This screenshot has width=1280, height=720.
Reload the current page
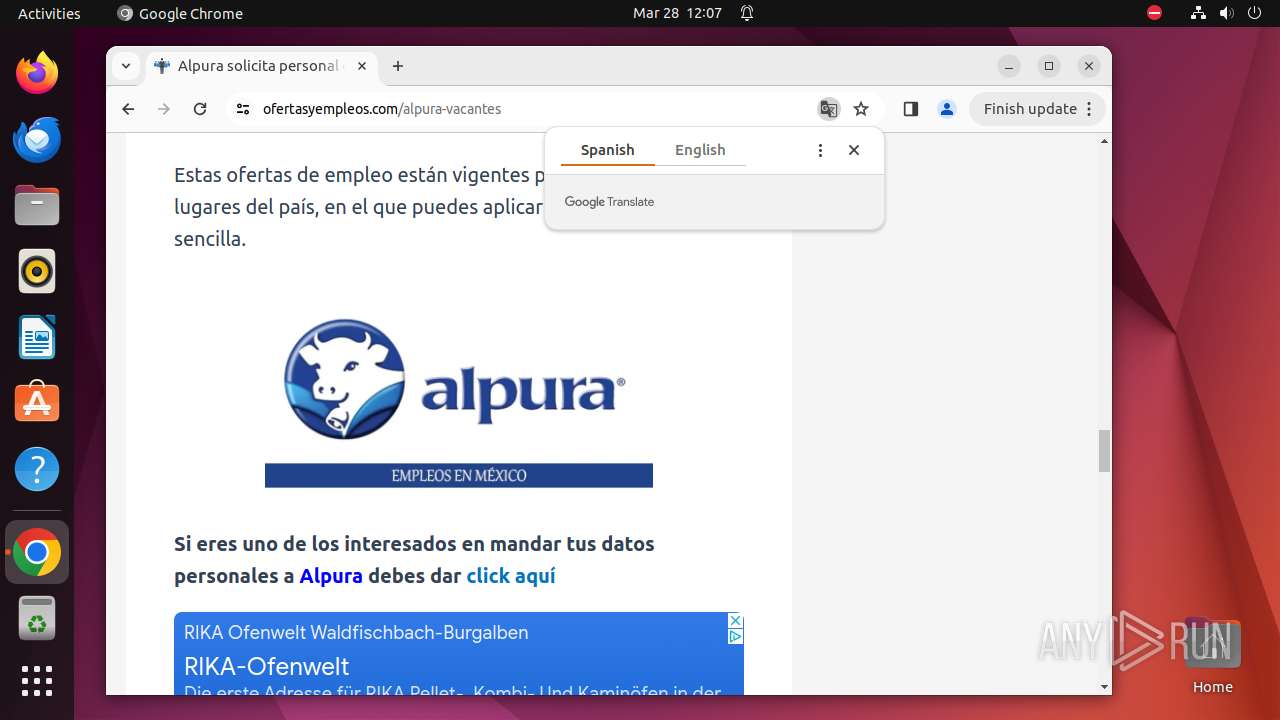click(x=200, y=109)
